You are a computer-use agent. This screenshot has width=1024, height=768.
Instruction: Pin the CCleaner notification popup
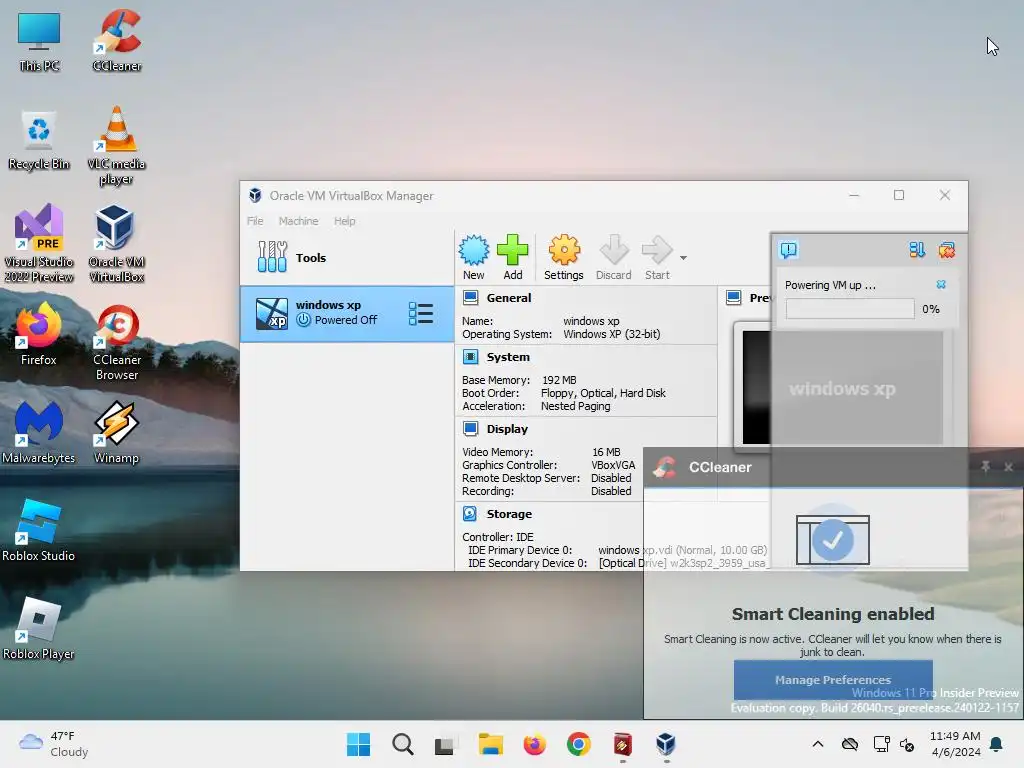(985, 466)
